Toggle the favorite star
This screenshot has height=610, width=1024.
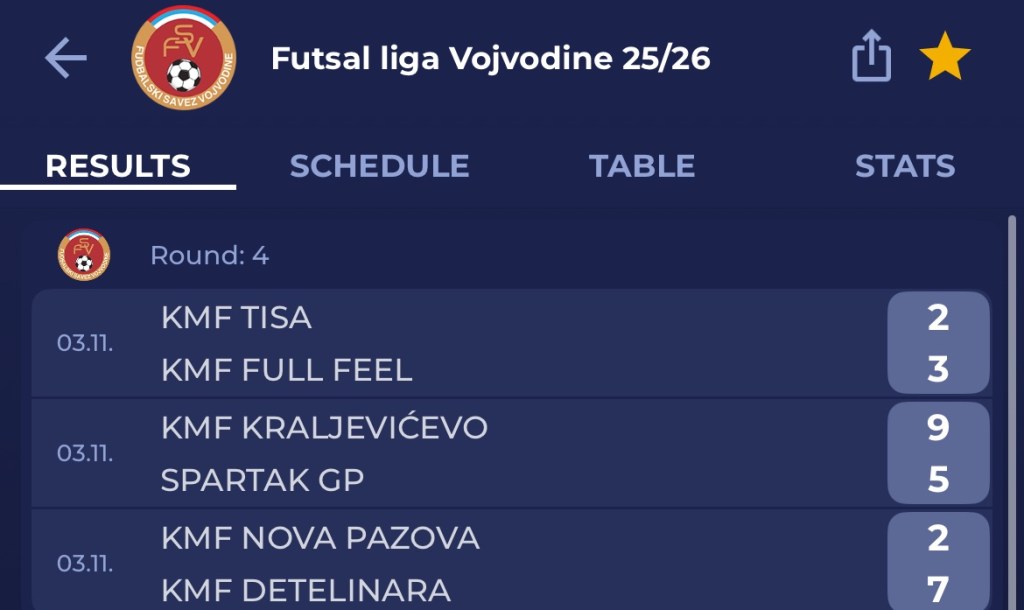[945, 58]
